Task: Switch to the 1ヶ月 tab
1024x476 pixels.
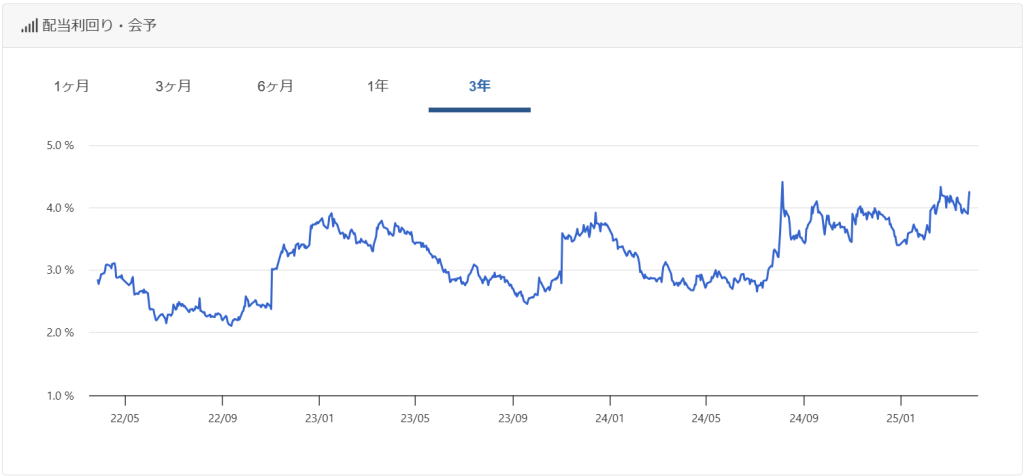Action: pyautogui.click(x=72, y=86)
